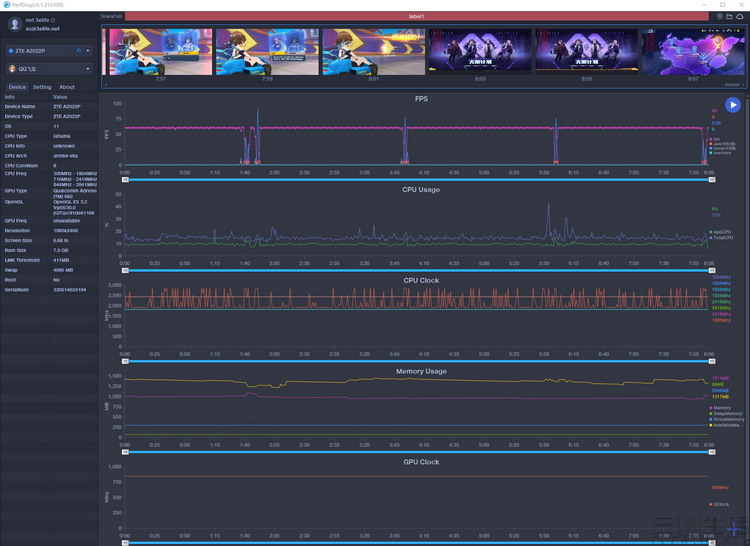Click the PerfDog app icon in title bar

coord(6,5)
